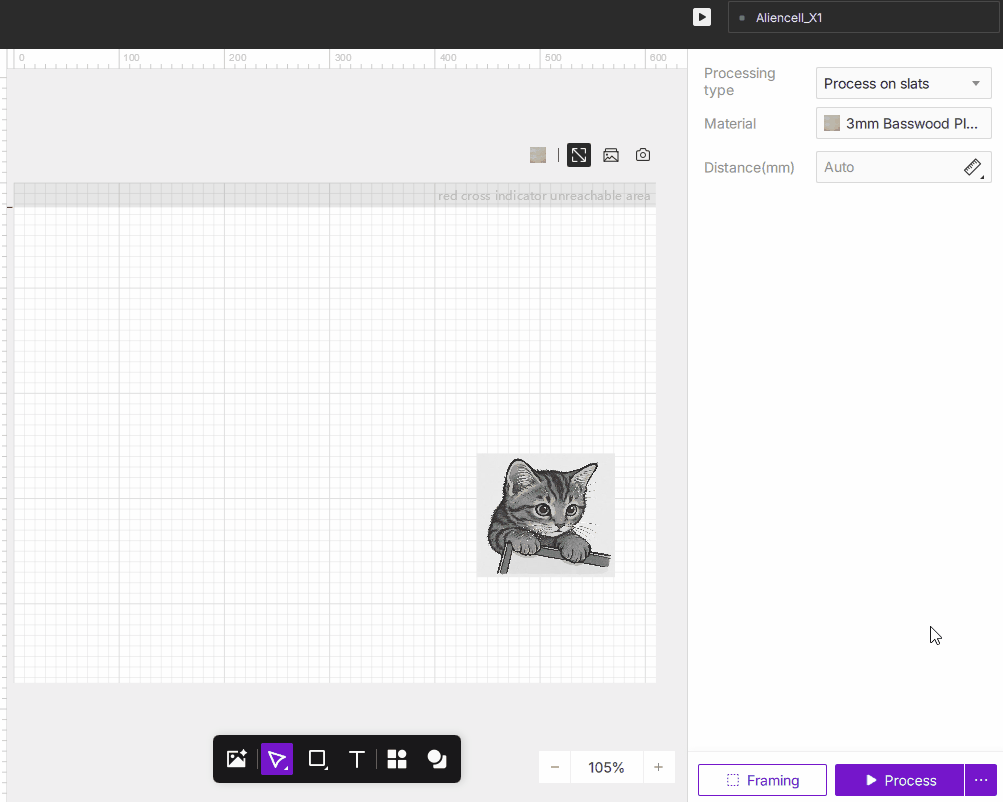Viewport: 1003px width, 802px height.
Task: Select the Text tool
Action: click(356, 759)
